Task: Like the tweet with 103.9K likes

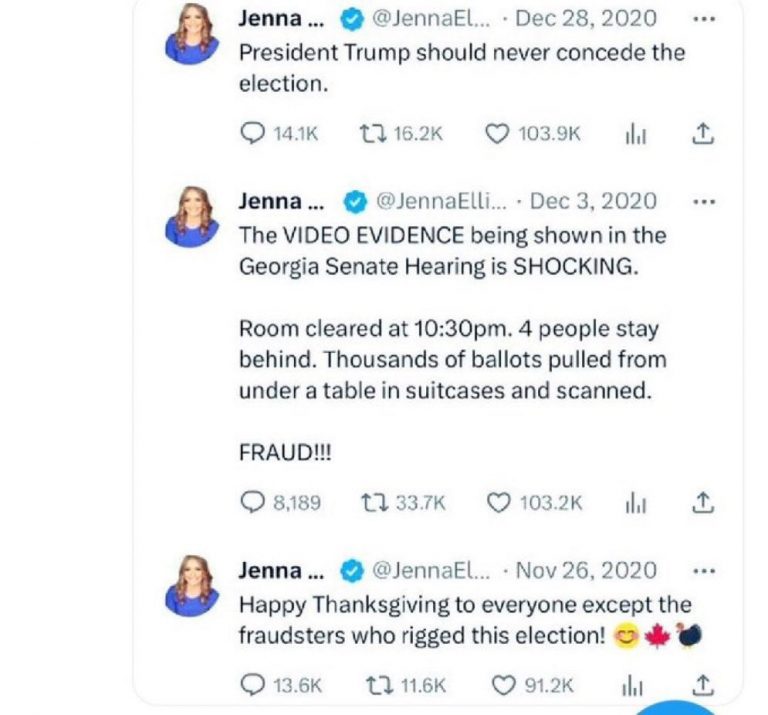Action: tap(497, 134)
